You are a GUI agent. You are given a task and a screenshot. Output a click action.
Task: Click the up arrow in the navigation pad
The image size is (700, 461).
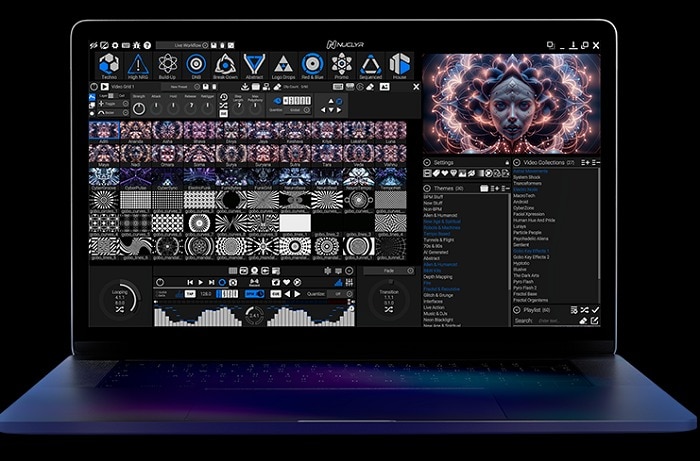pos(331,101)
